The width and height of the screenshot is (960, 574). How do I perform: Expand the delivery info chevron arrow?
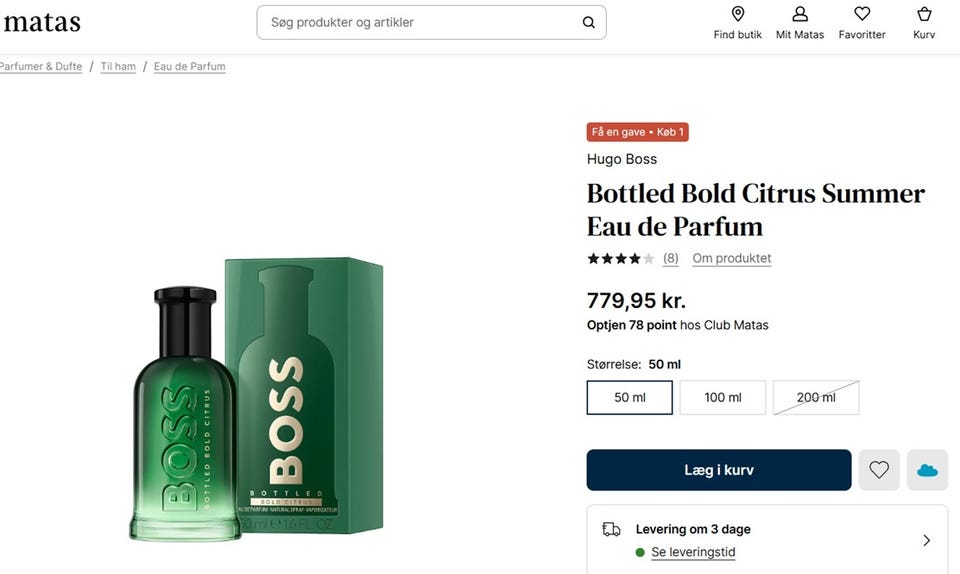click(926, 540)
